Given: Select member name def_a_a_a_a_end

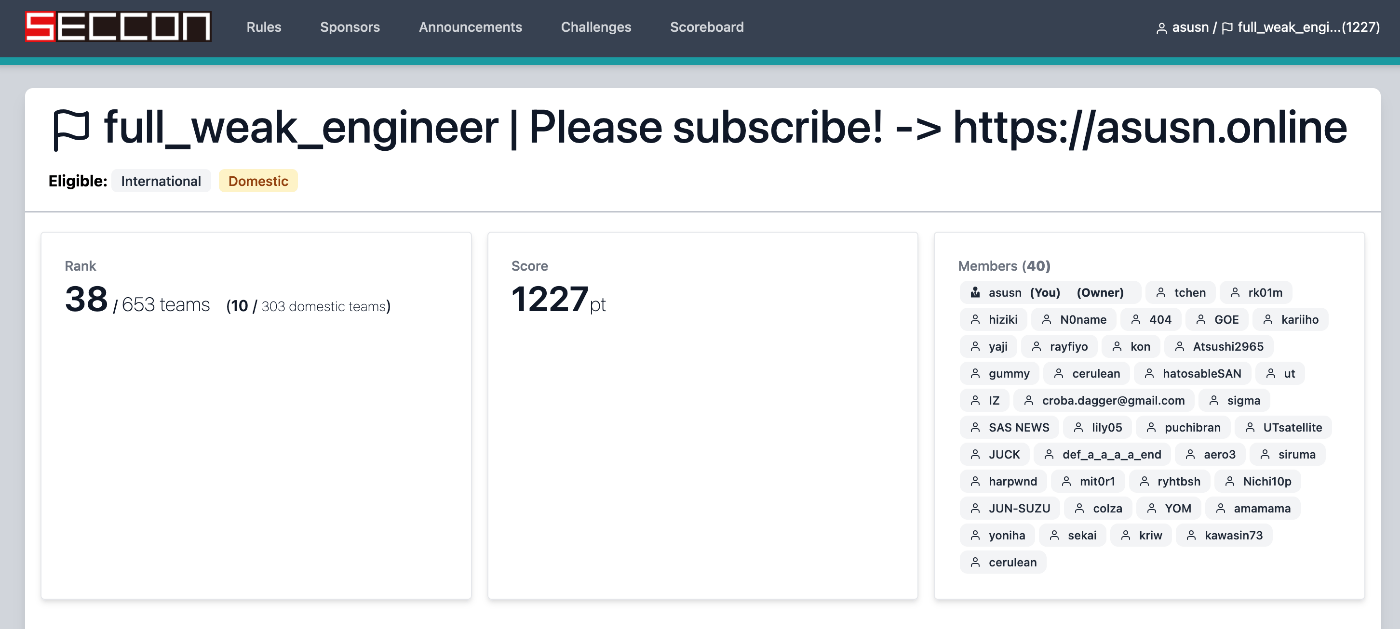Looking at the screenshot, I should click(x=1112, y=455).
